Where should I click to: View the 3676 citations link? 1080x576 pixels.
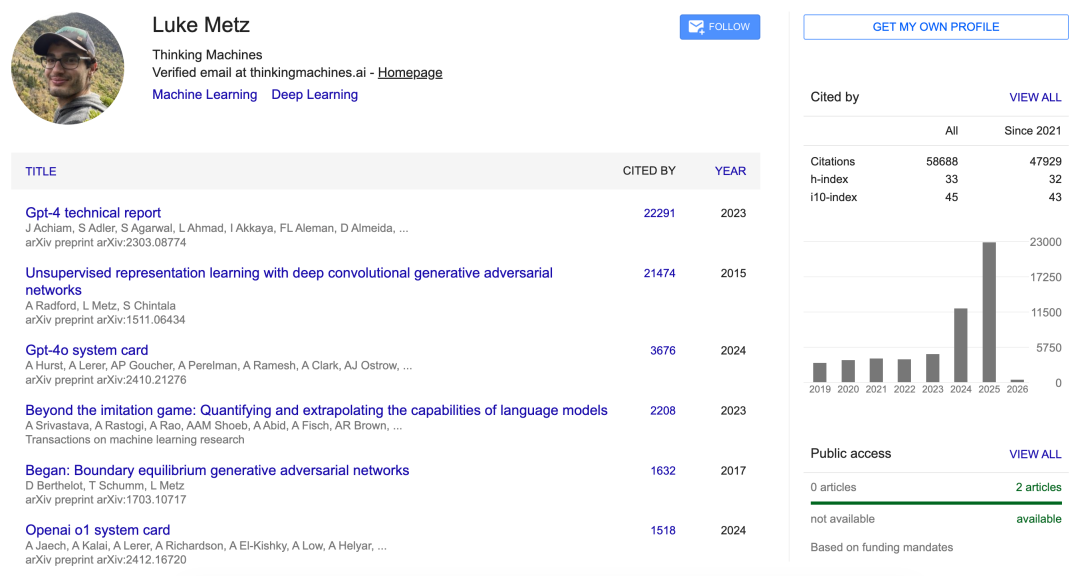pyautogui.click(x=663, y=350)
